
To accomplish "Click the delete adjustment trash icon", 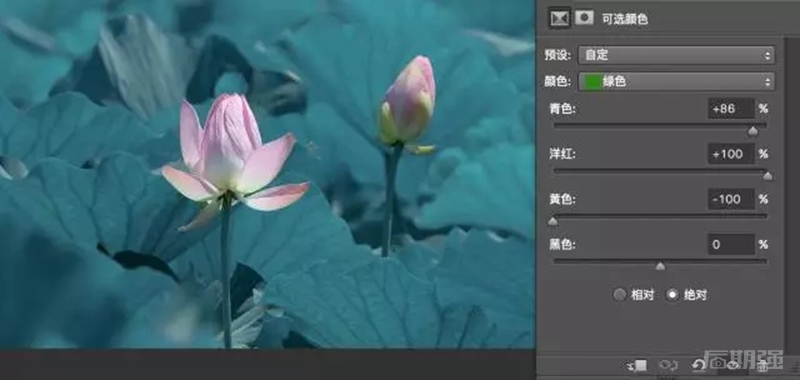I will click(762, 365).
